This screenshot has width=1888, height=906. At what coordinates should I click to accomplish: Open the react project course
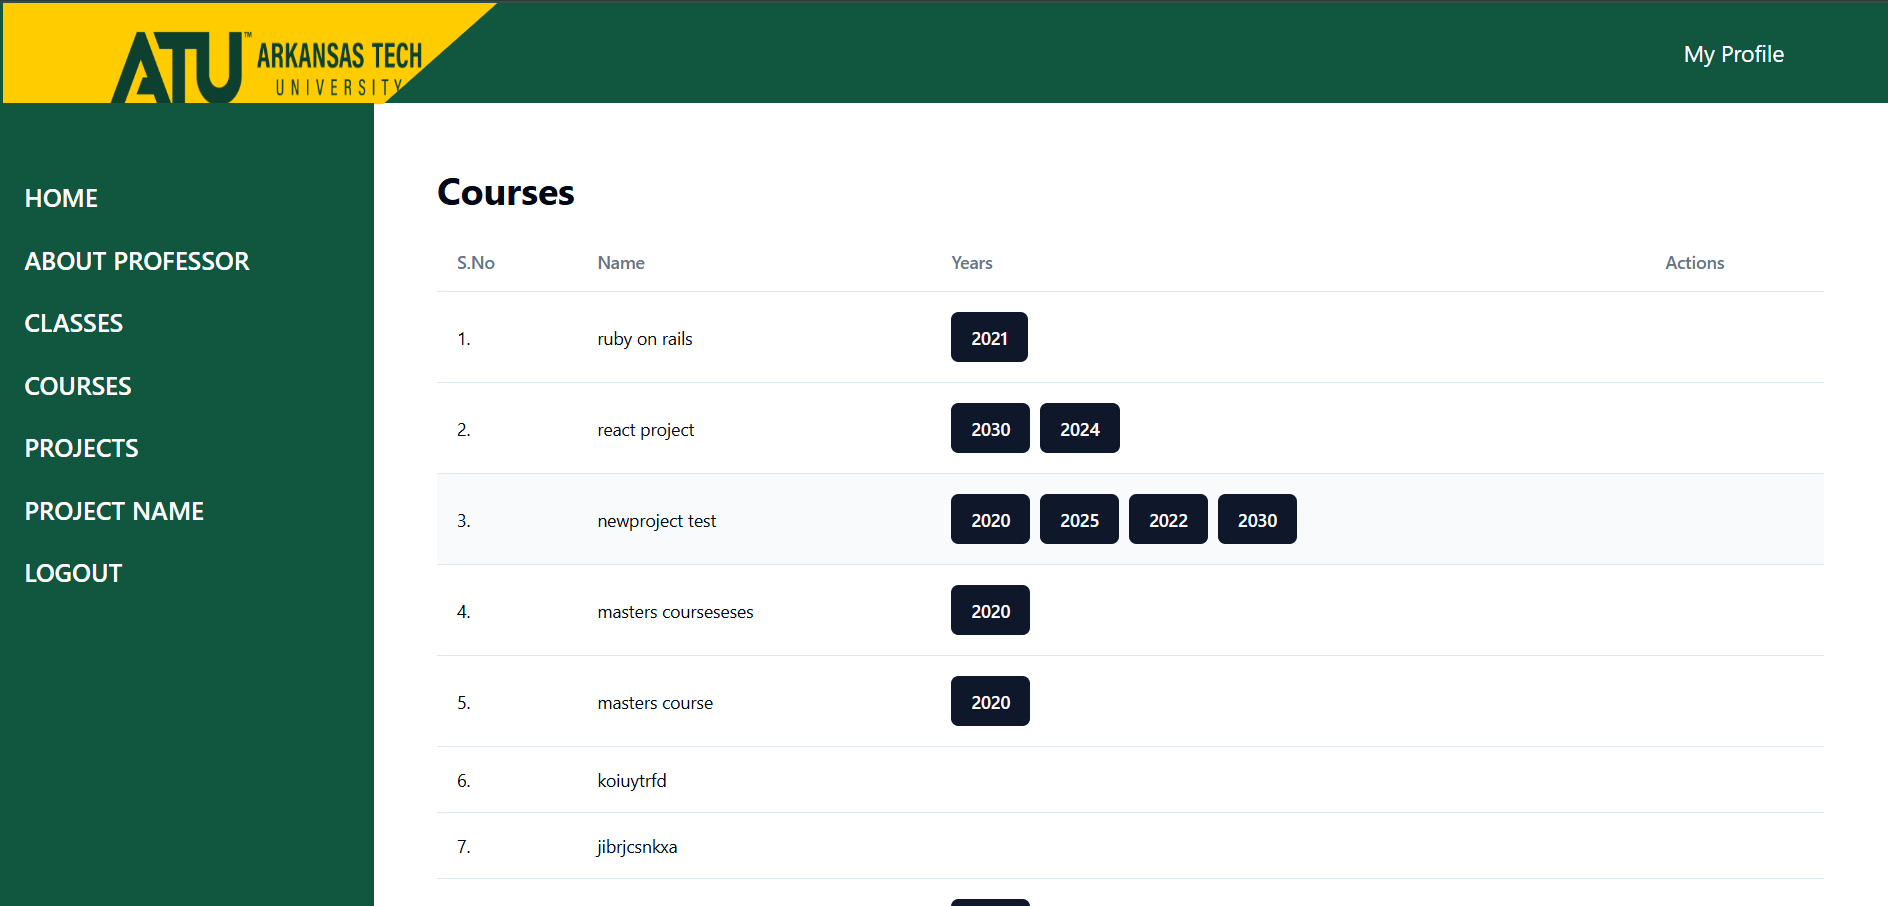coord(645,429)
